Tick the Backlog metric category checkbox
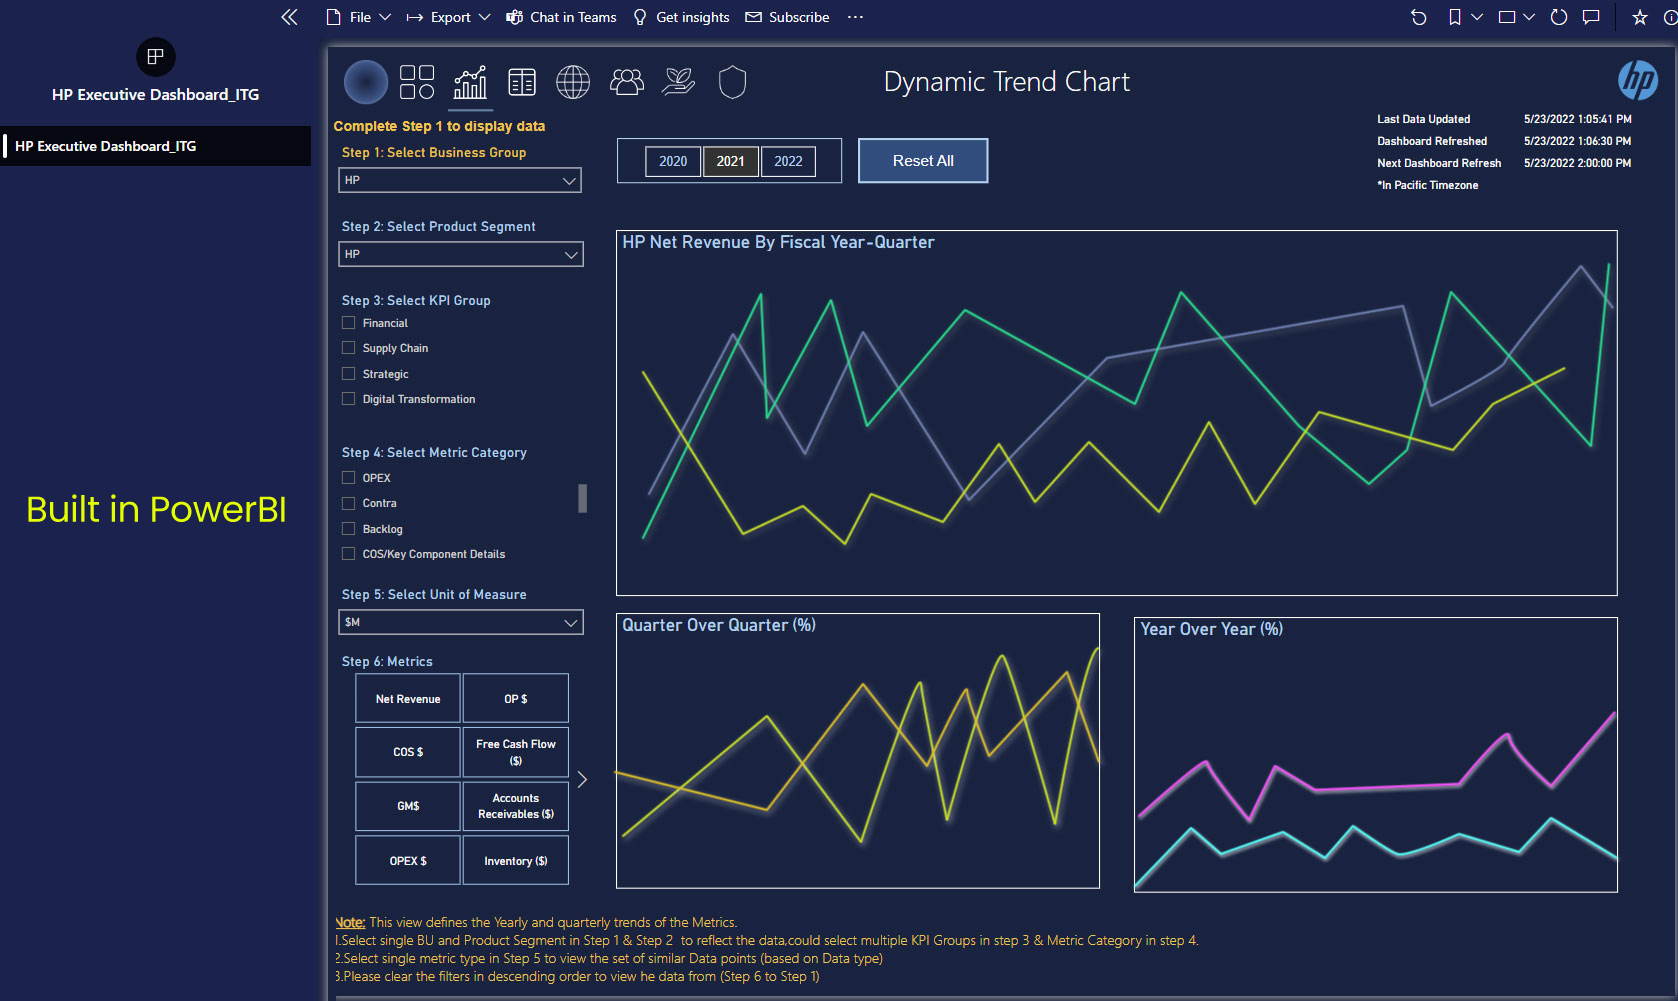 (x=349, y=529)
